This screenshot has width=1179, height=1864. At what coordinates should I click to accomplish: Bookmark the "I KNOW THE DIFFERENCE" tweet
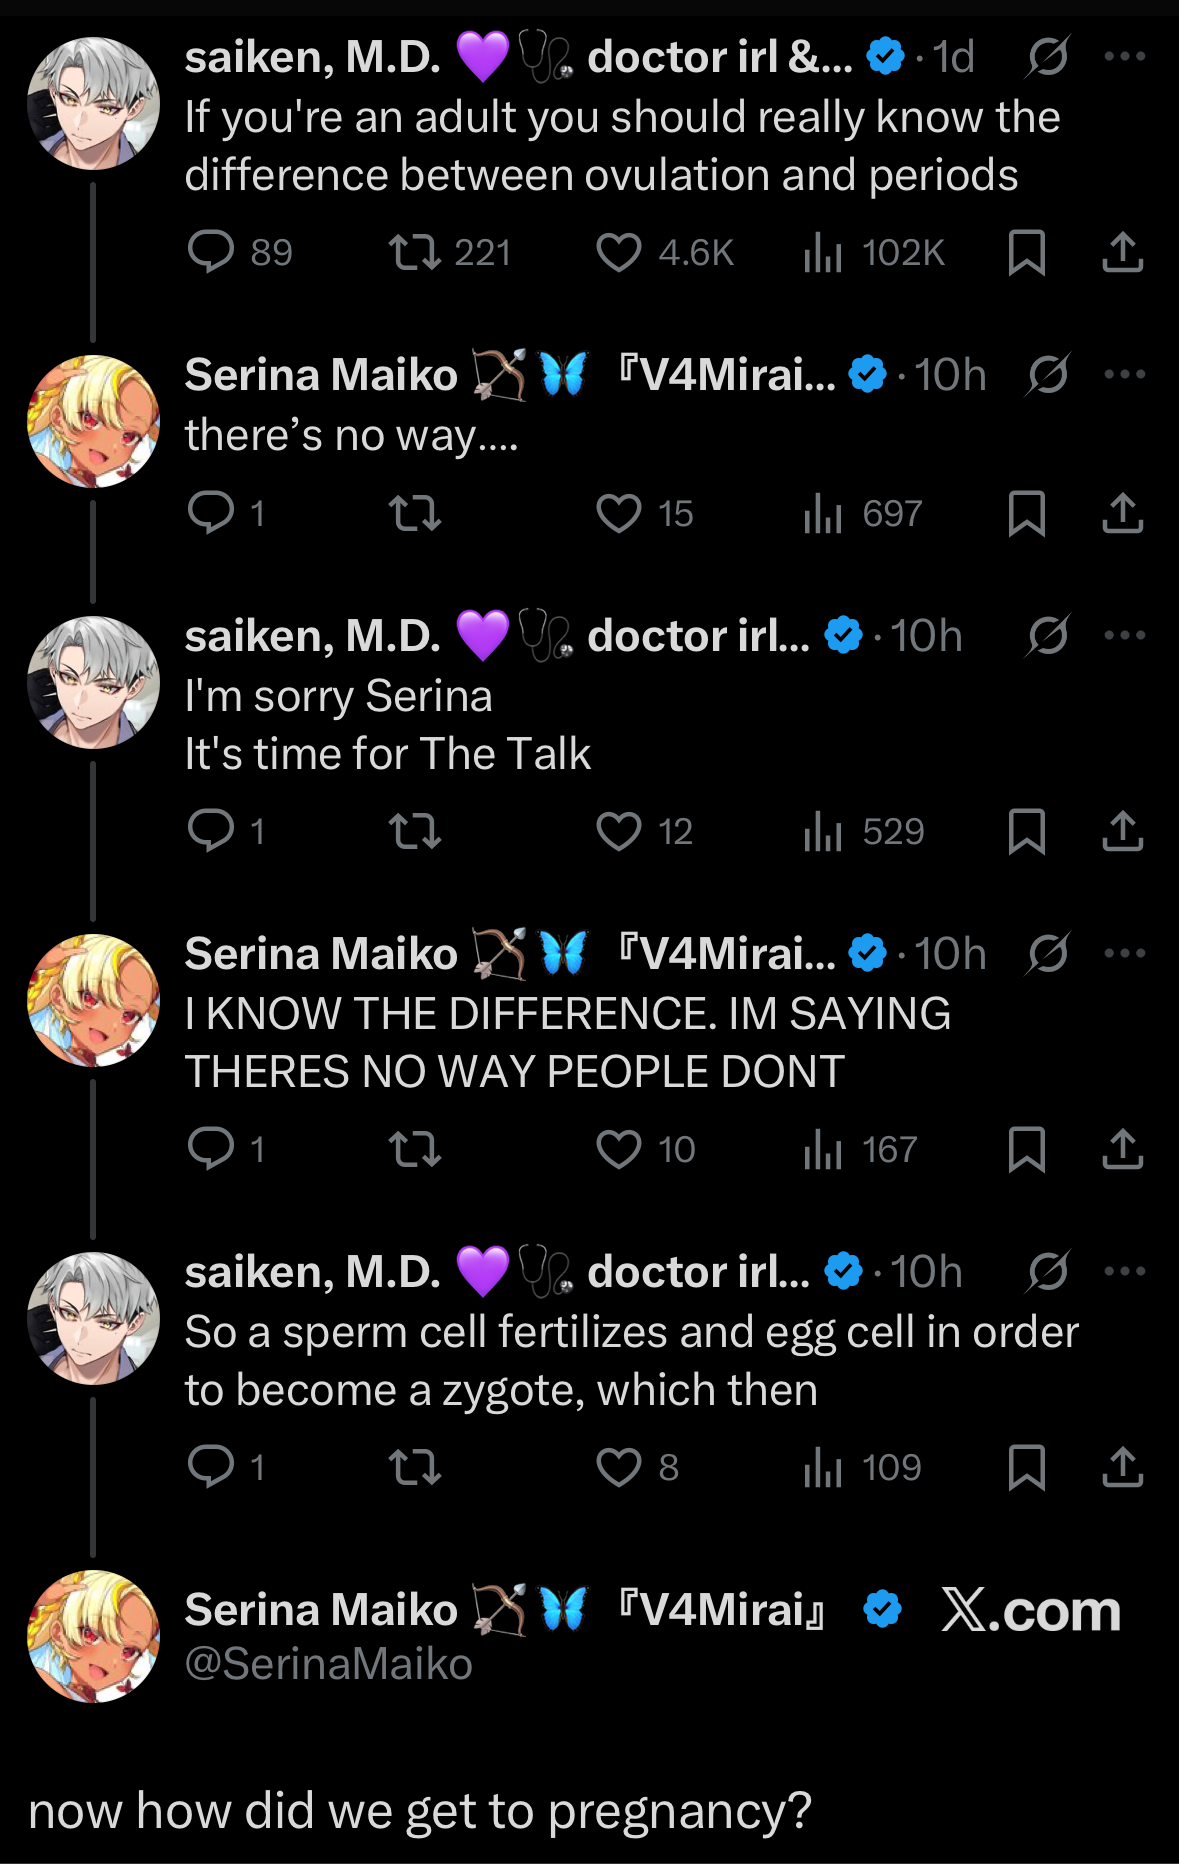1027,1150
